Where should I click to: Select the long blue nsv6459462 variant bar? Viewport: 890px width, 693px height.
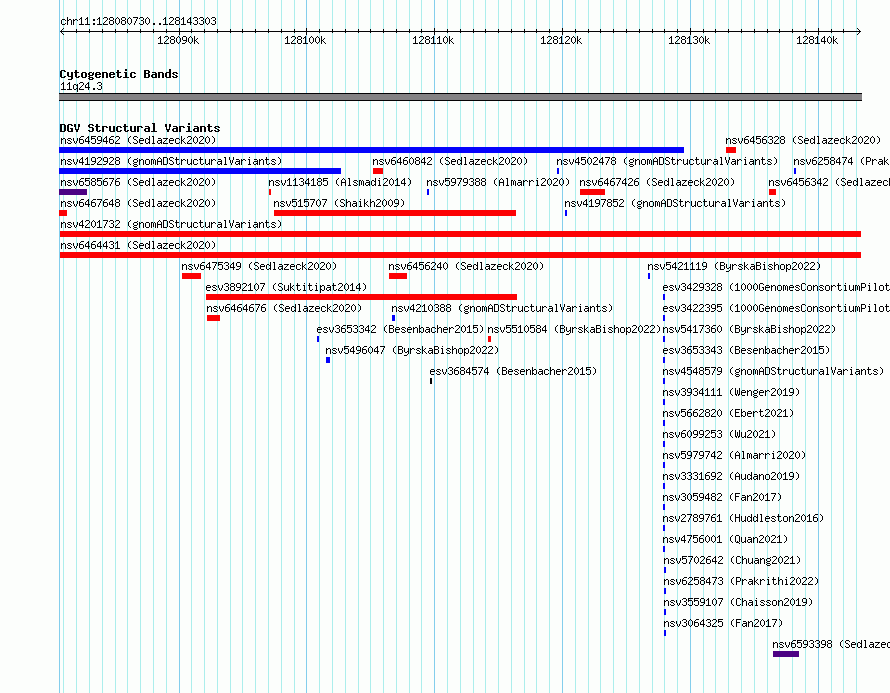[371, 150]
